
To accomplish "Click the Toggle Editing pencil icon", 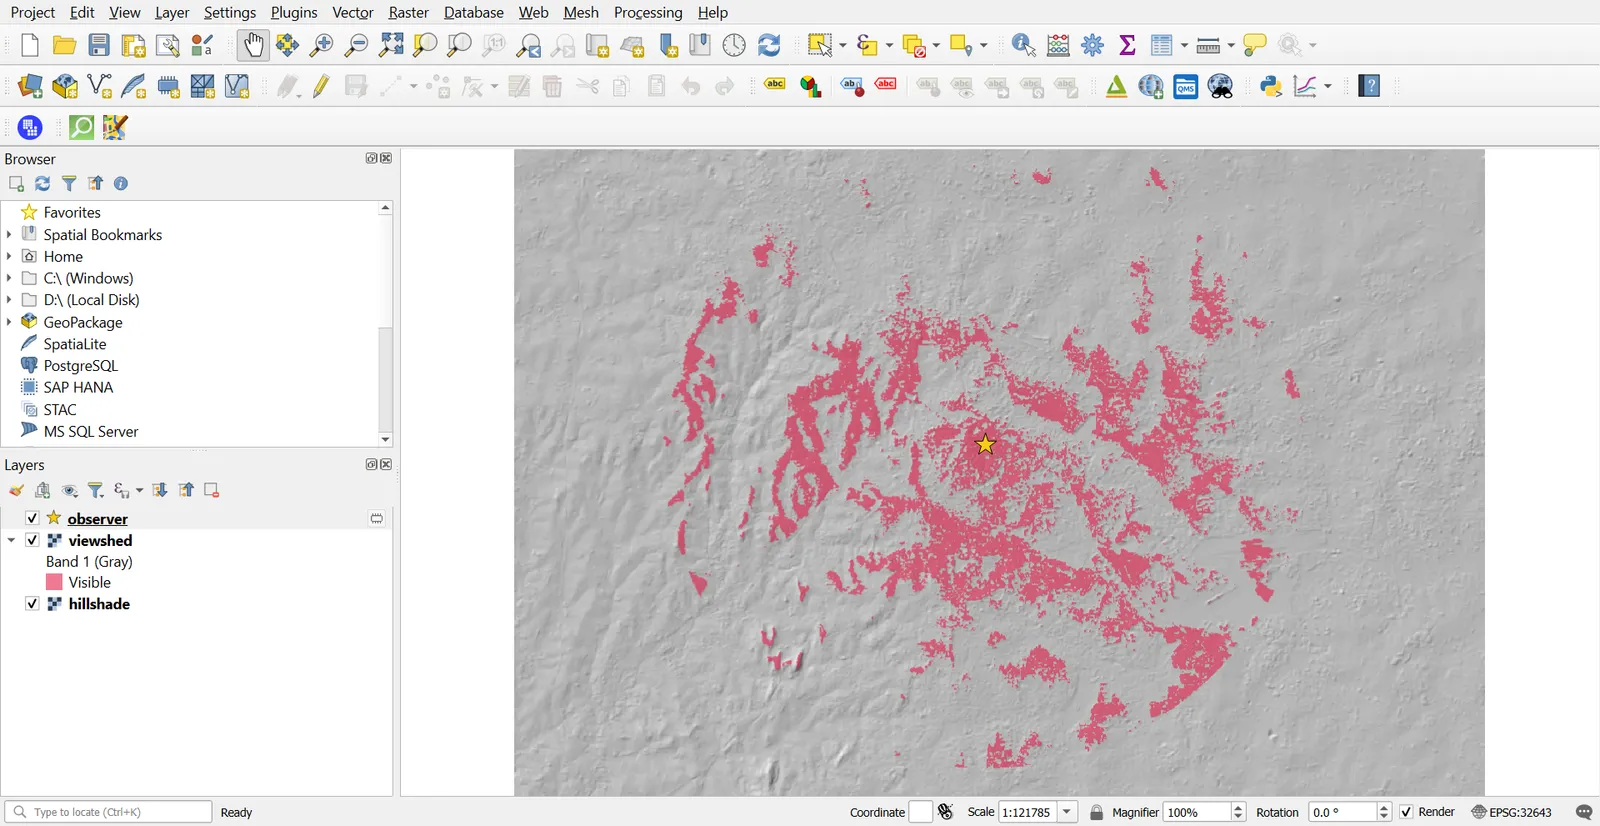I will click(321, 87).
